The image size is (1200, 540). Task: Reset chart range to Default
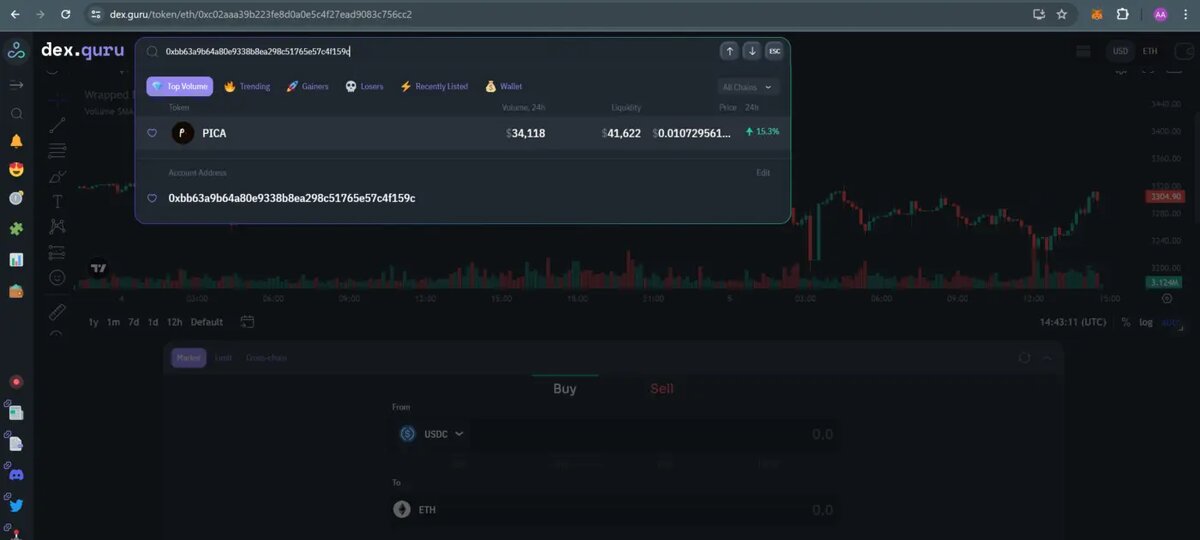tap(207, 322)
